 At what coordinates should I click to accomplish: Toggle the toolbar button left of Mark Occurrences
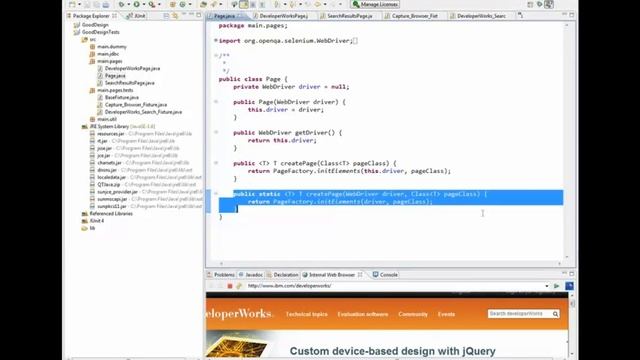(234, 4)
